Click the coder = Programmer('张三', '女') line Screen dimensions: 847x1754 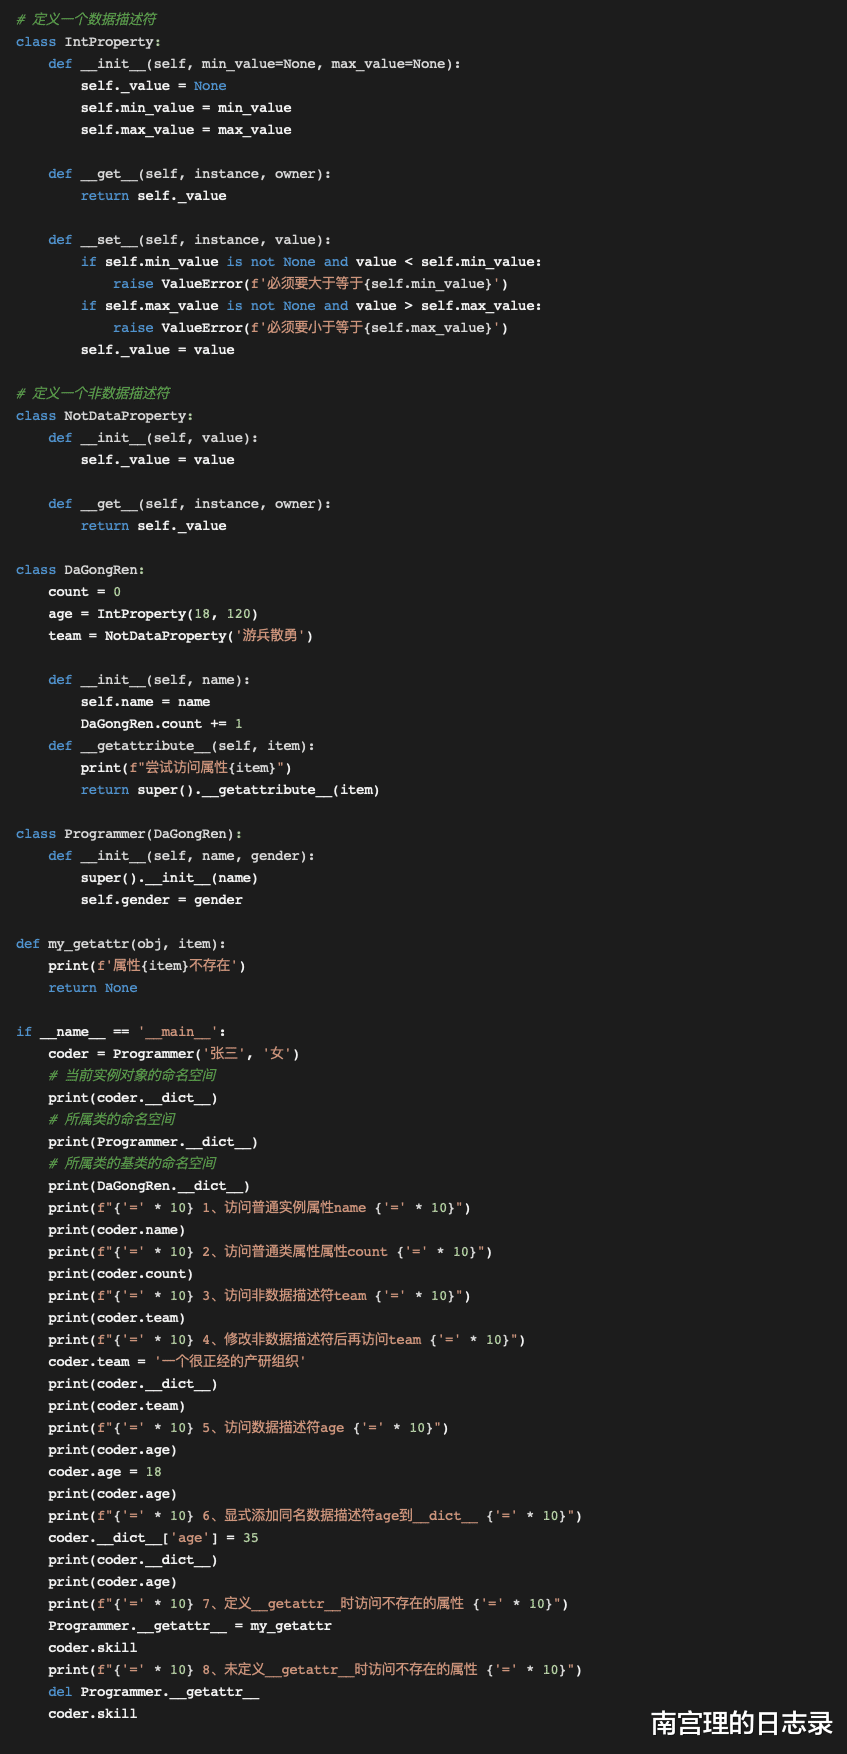point(174,1054)
